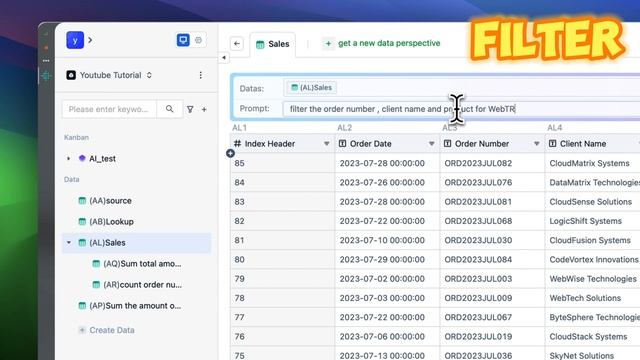Select the cell WebWise Technologies
The height and width of the screenshot is (360, 640).
593,279
